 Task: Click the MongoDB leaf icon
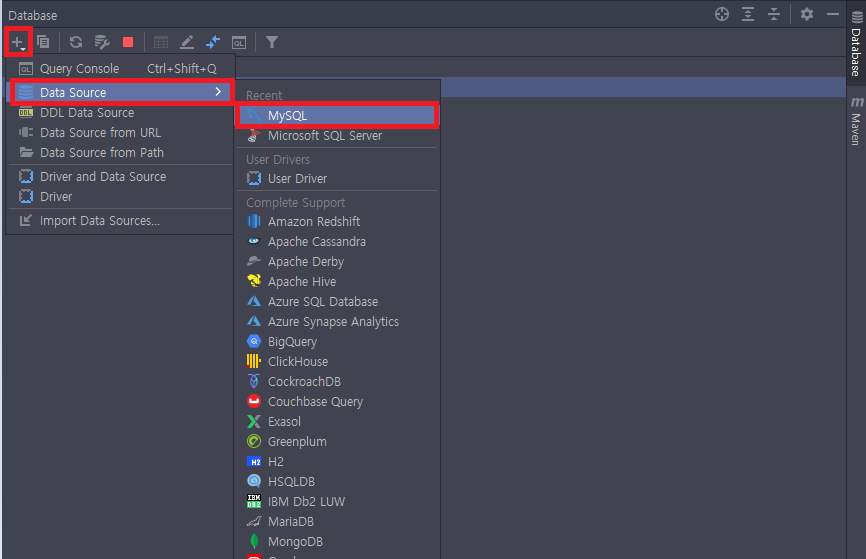coord(254,541)
